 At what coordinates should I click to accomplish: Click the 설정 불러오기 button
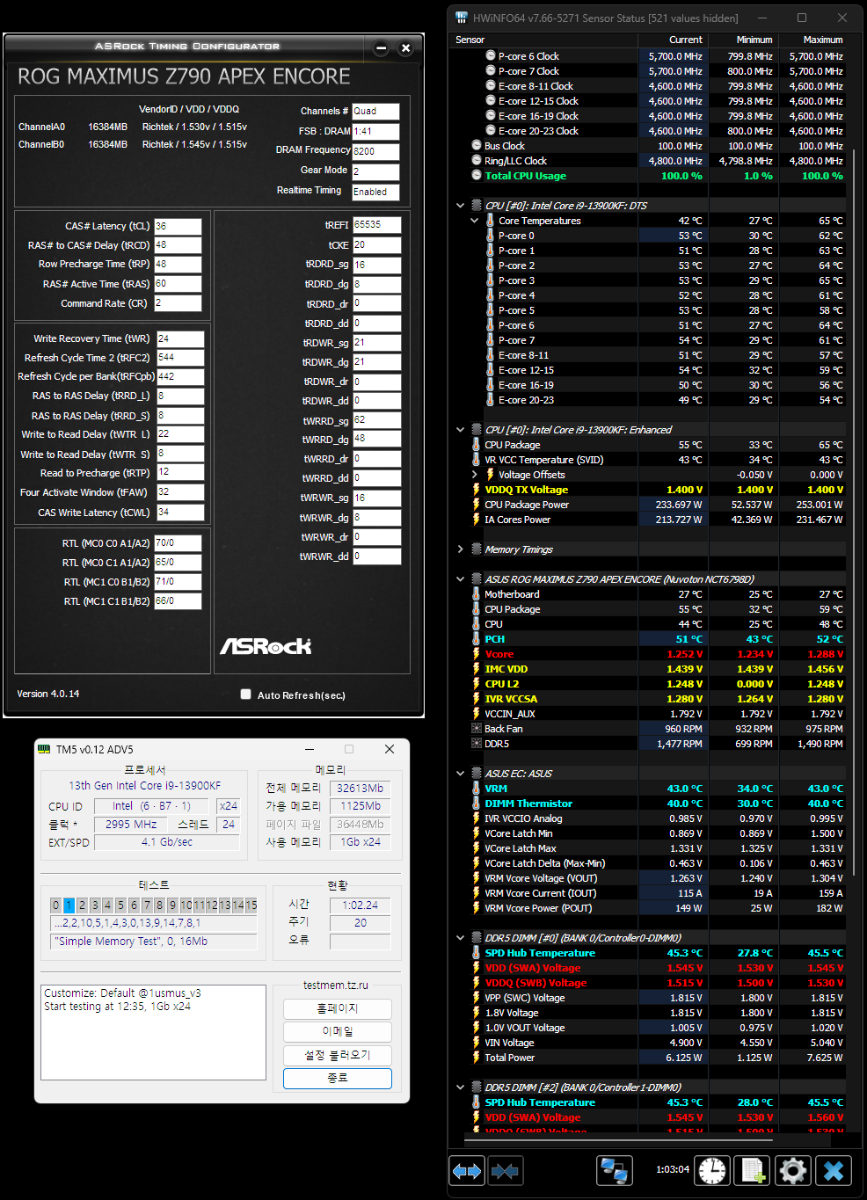click(337, 1055)
